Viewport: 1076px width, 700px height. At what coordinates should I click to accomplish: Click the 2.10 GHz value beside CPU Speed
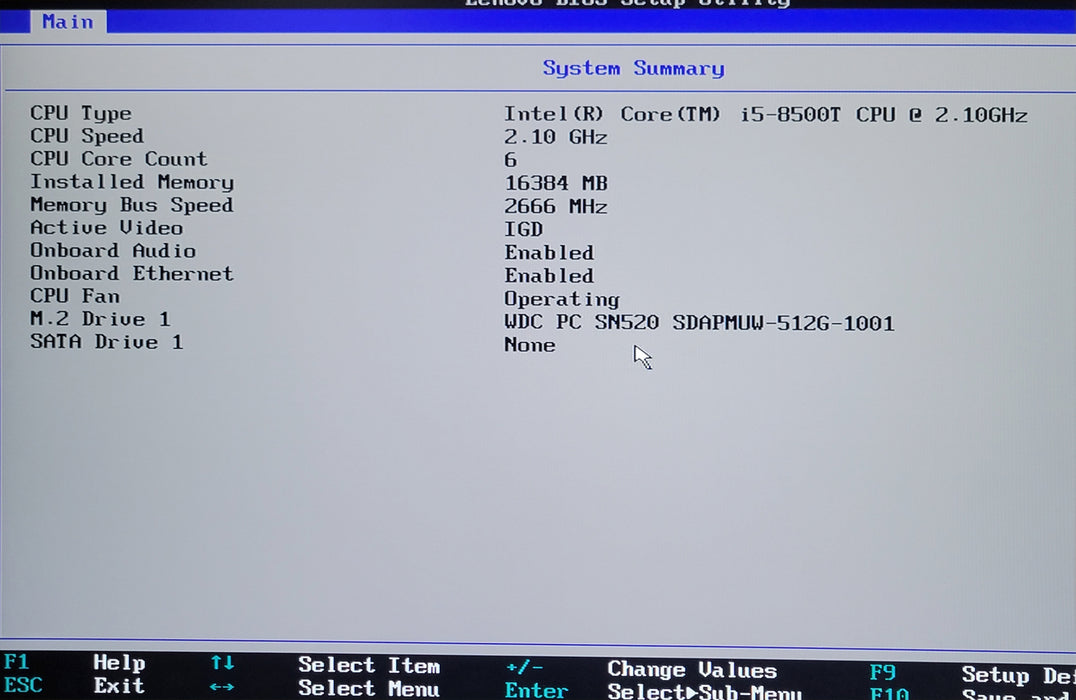[x=556, y=137]
